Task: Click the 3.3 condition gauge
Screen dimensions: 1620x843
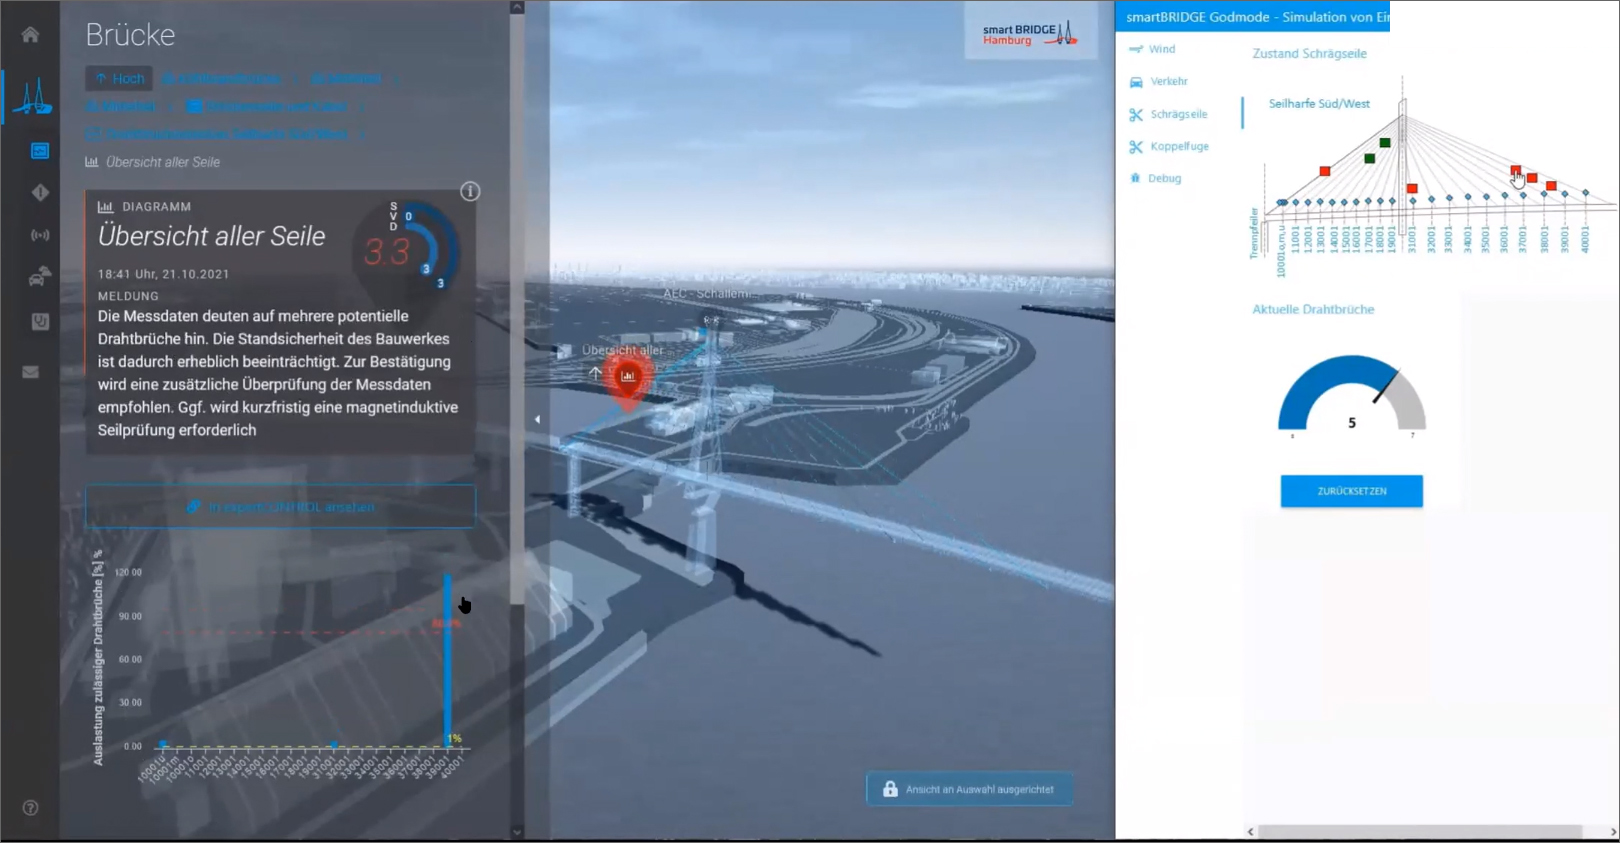Action: (x=408, y=247)
